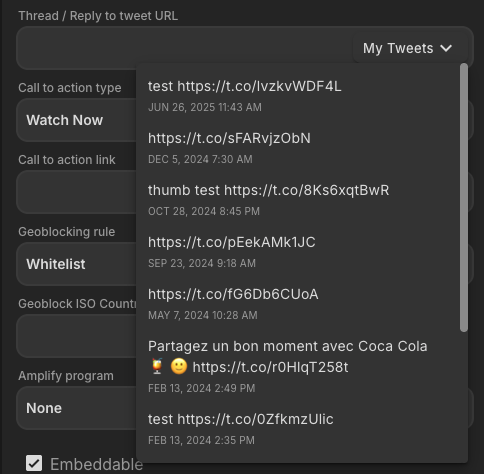Screen dimensions: 484x474
Task: Click the Thread / Reply to tweet URL field
Action: [185, 48]
